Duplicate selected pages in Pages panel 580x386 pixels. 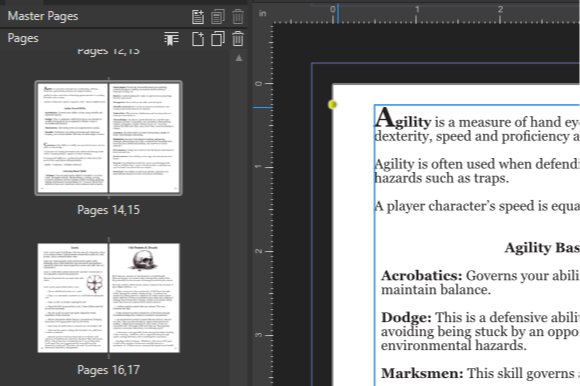[218, 38]
